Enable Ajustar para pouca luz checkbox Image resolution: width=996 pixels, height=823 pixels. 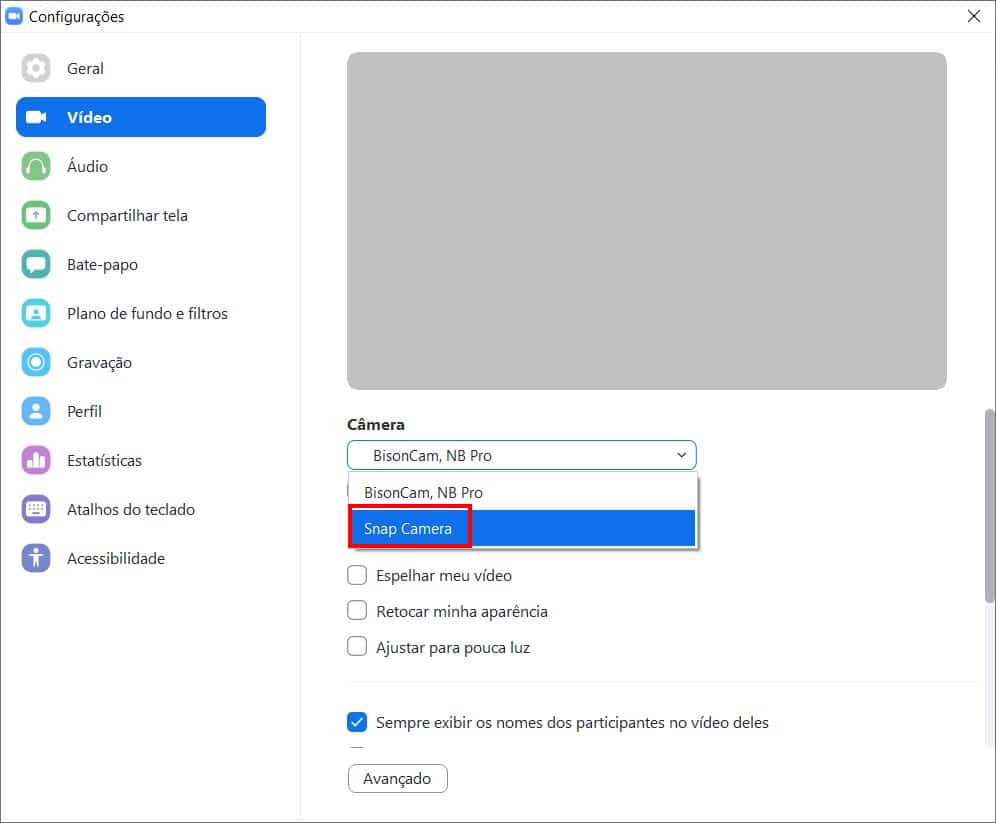pos(357,647)
